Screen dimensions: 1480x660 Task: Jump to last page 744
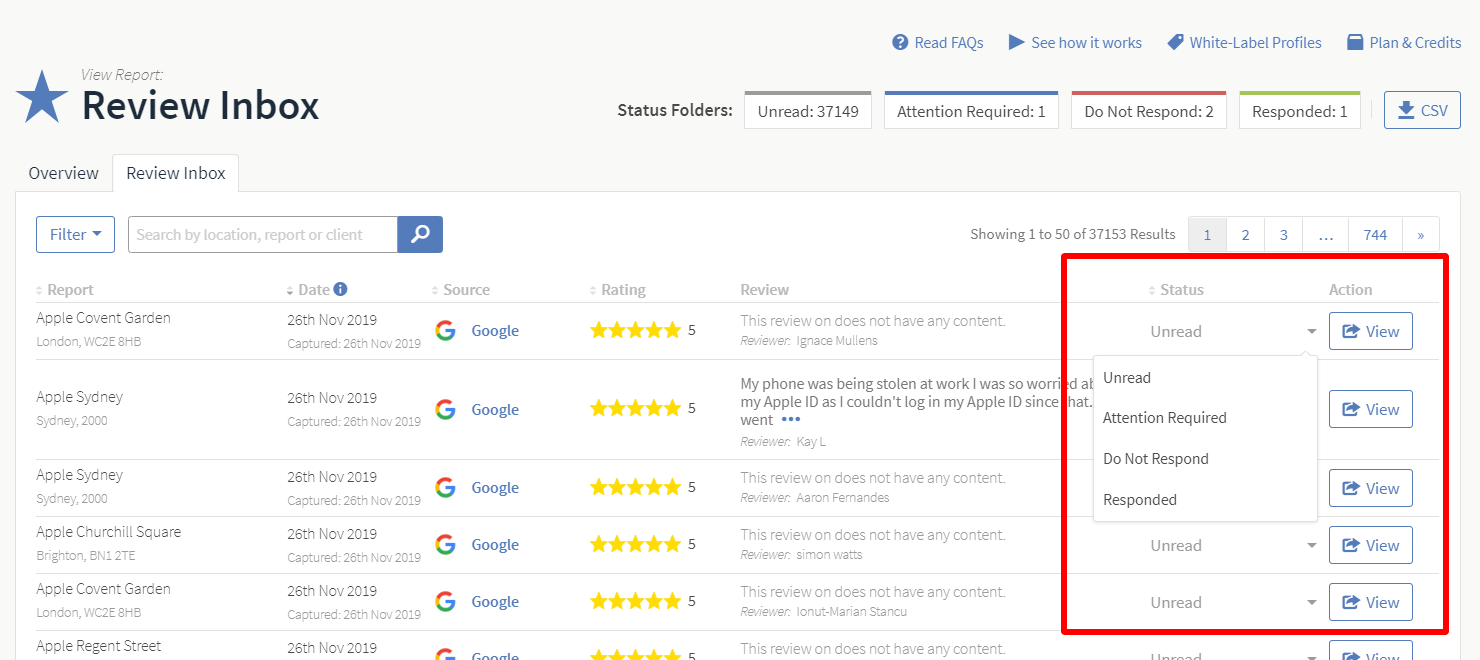tap(1375, 235)
